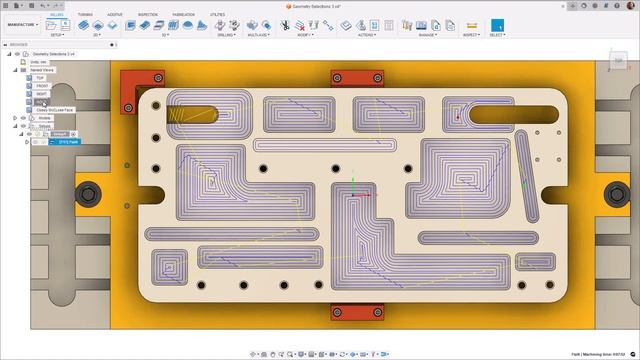Viewport: 640px width, 360px height.
Task: Select the FRONT named view
Action: click(x=42, y=86)
